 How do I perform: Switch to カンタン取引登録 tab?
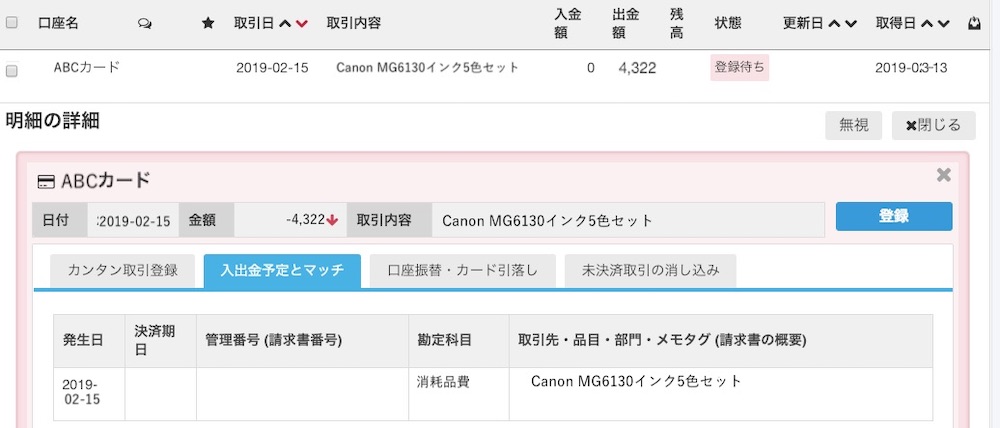coord(122,270)
